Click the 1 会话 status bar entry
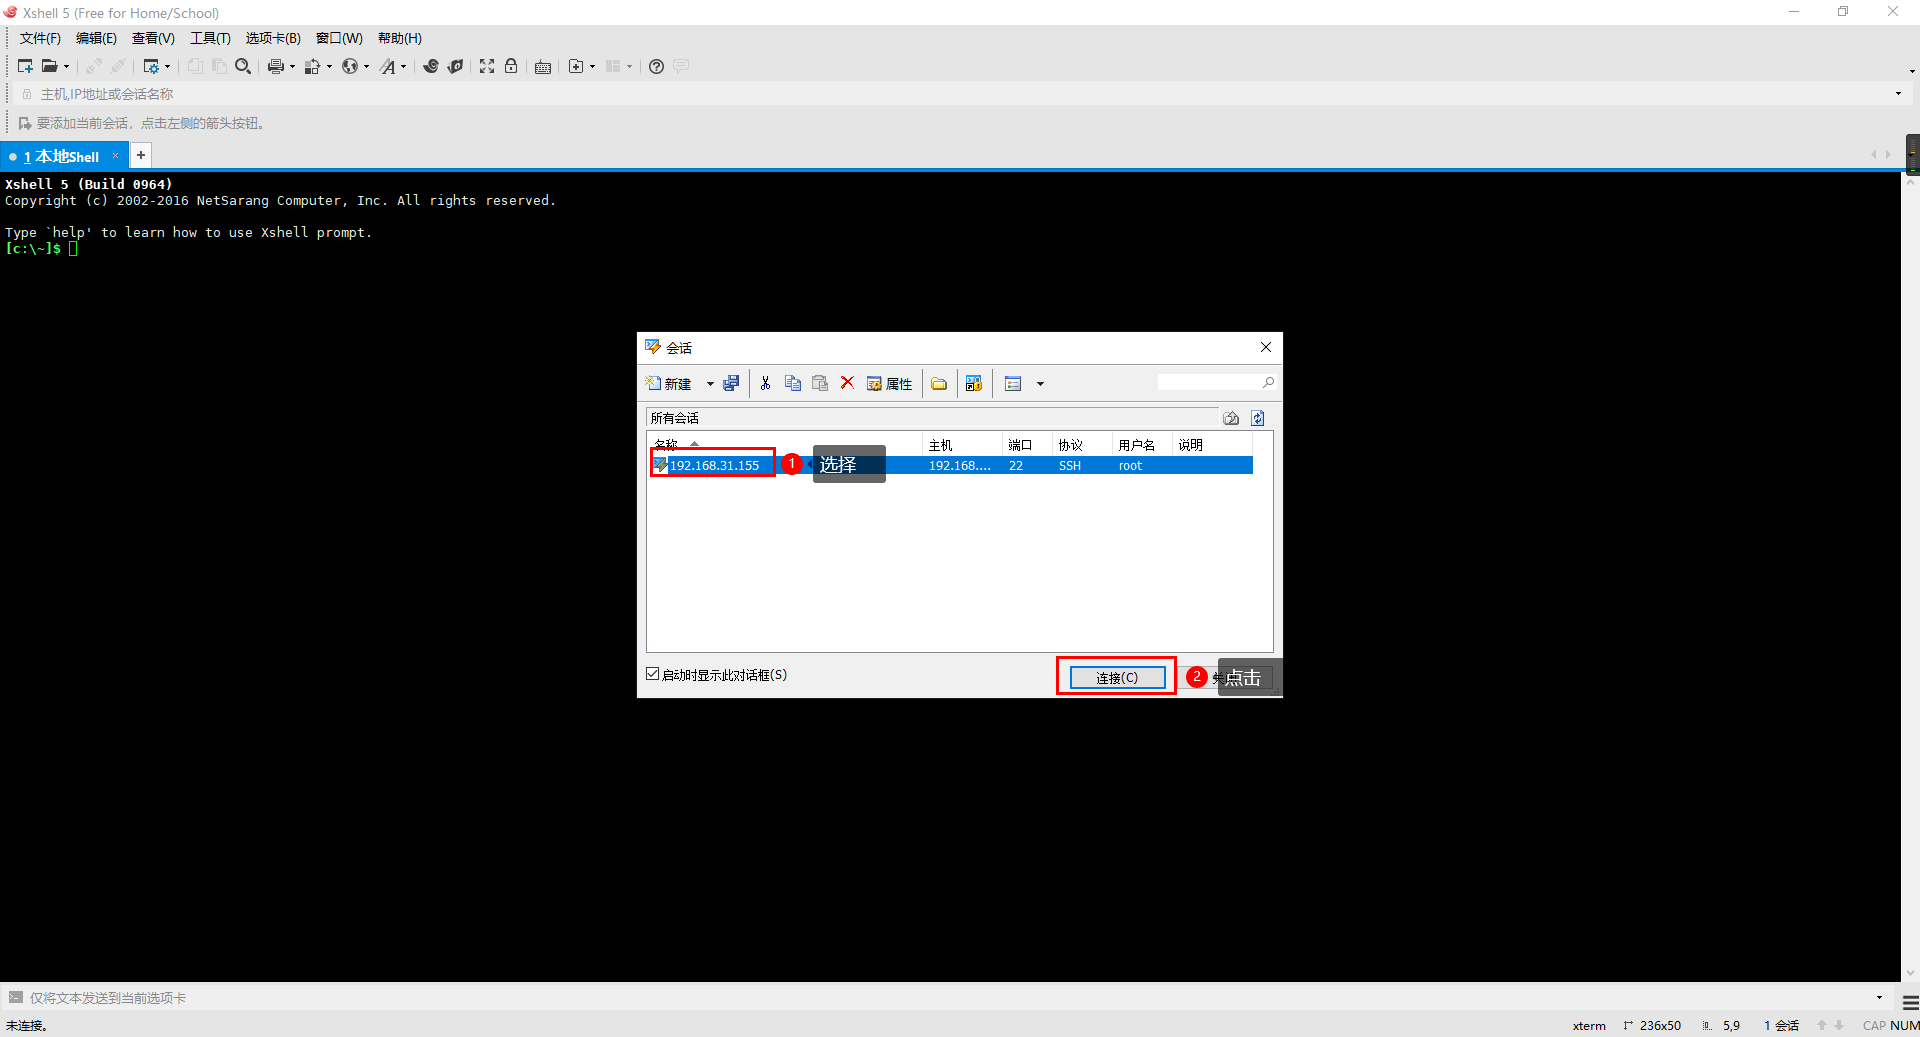The width and height of the screenshot is (1920, 1037). coord(1781,1025)
